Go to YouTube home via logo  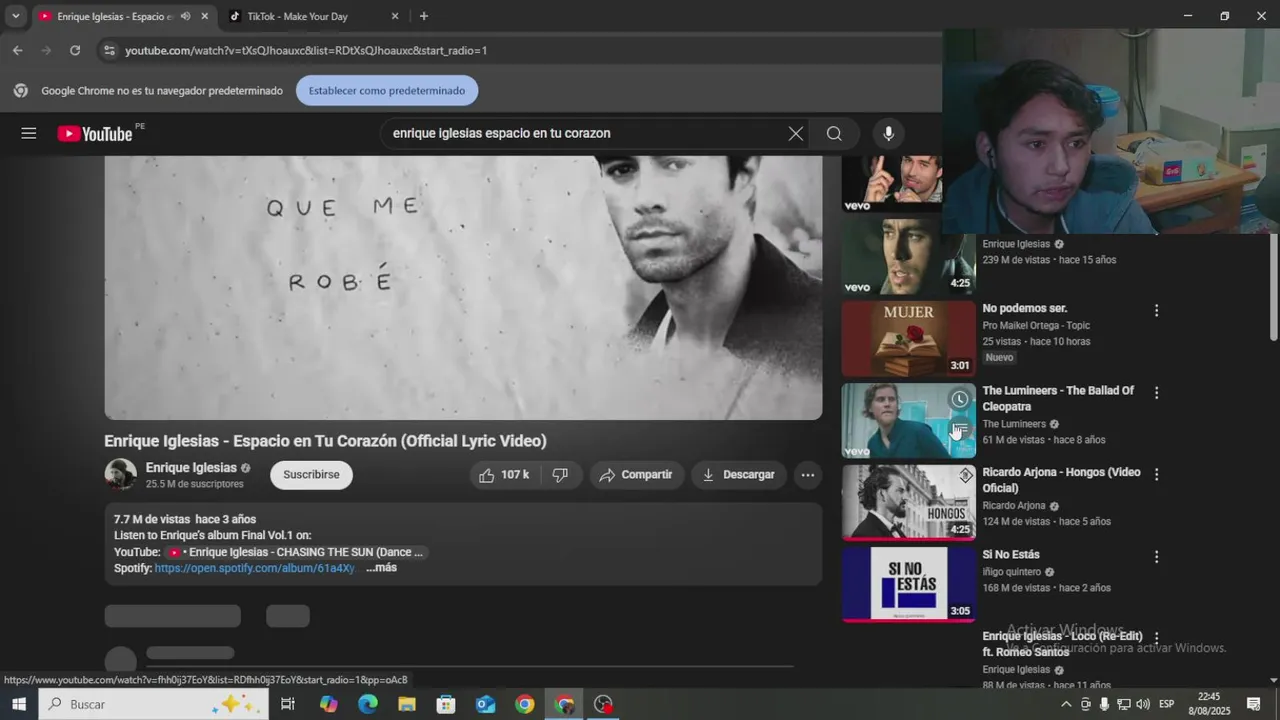pos(95,134)
